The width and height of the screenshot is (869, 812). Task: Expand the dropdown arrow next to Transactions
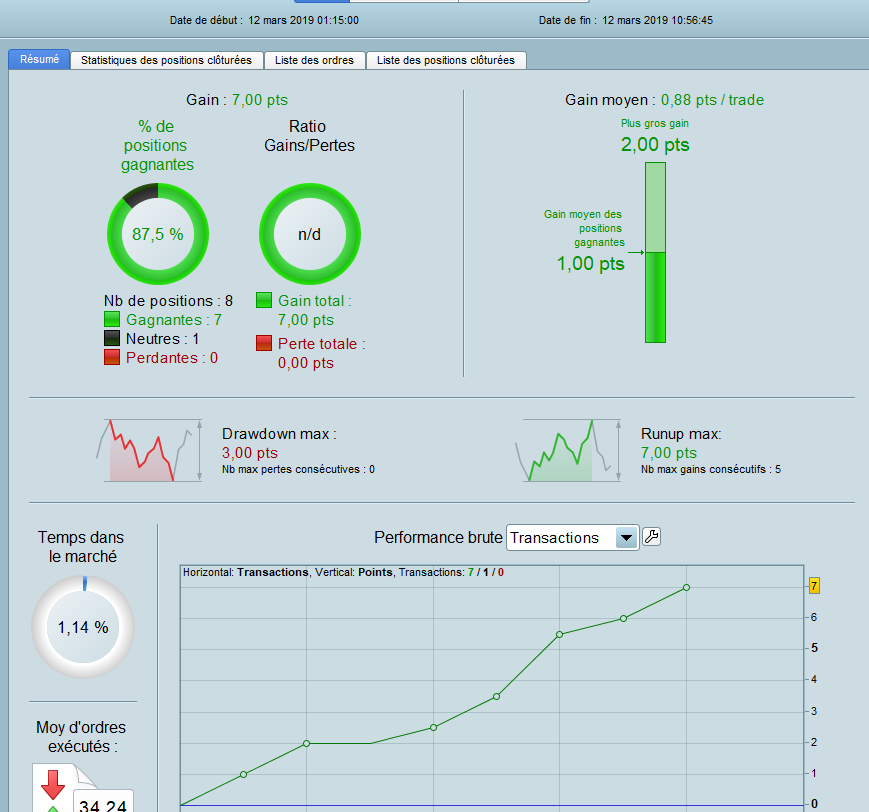tap(626, 538)
